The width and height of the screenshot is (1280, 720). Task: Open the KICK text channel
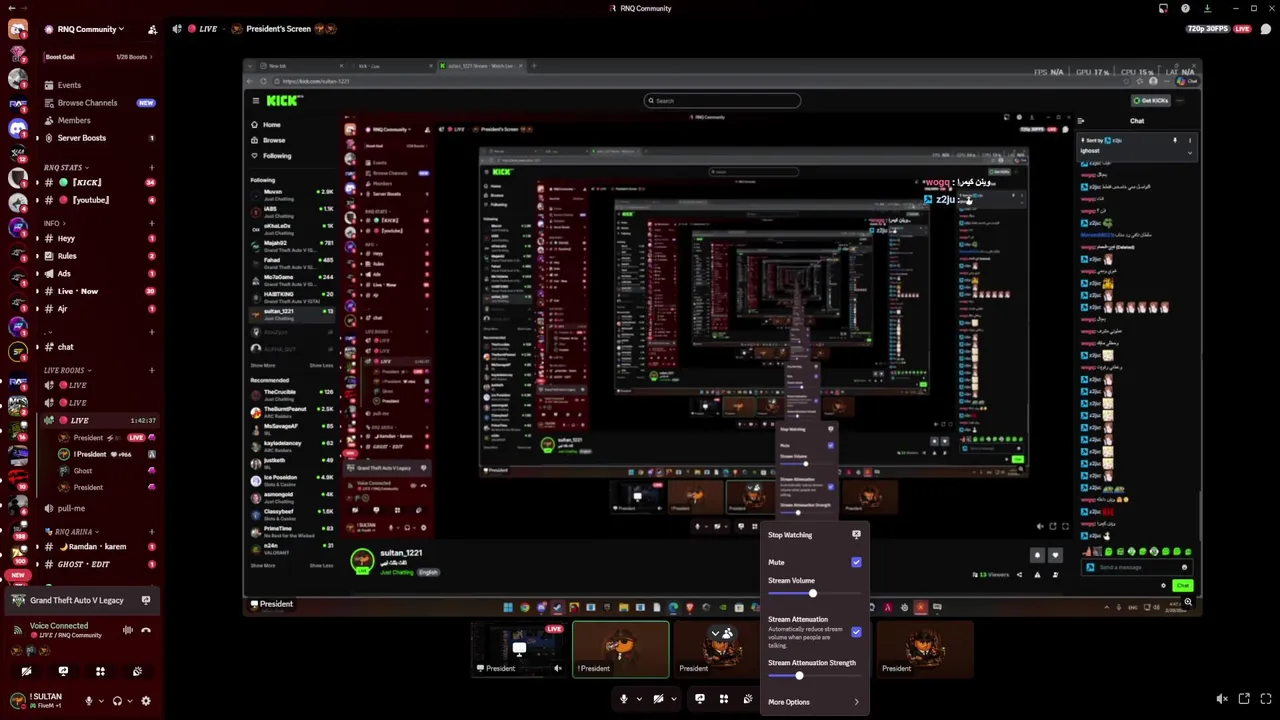point(98,183)
